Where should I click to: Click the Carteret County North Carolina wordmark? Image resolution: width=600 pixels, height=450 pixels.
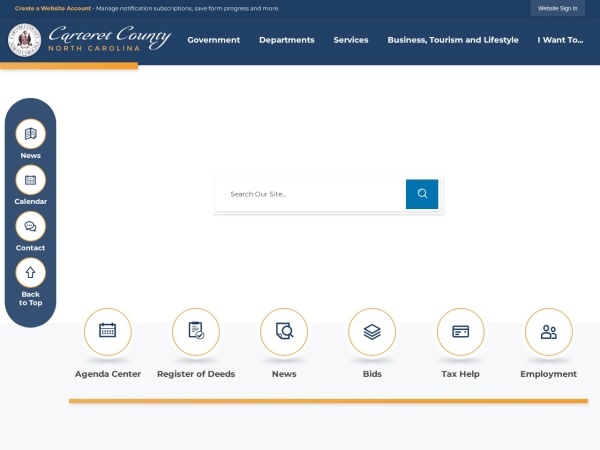point(109,38)
